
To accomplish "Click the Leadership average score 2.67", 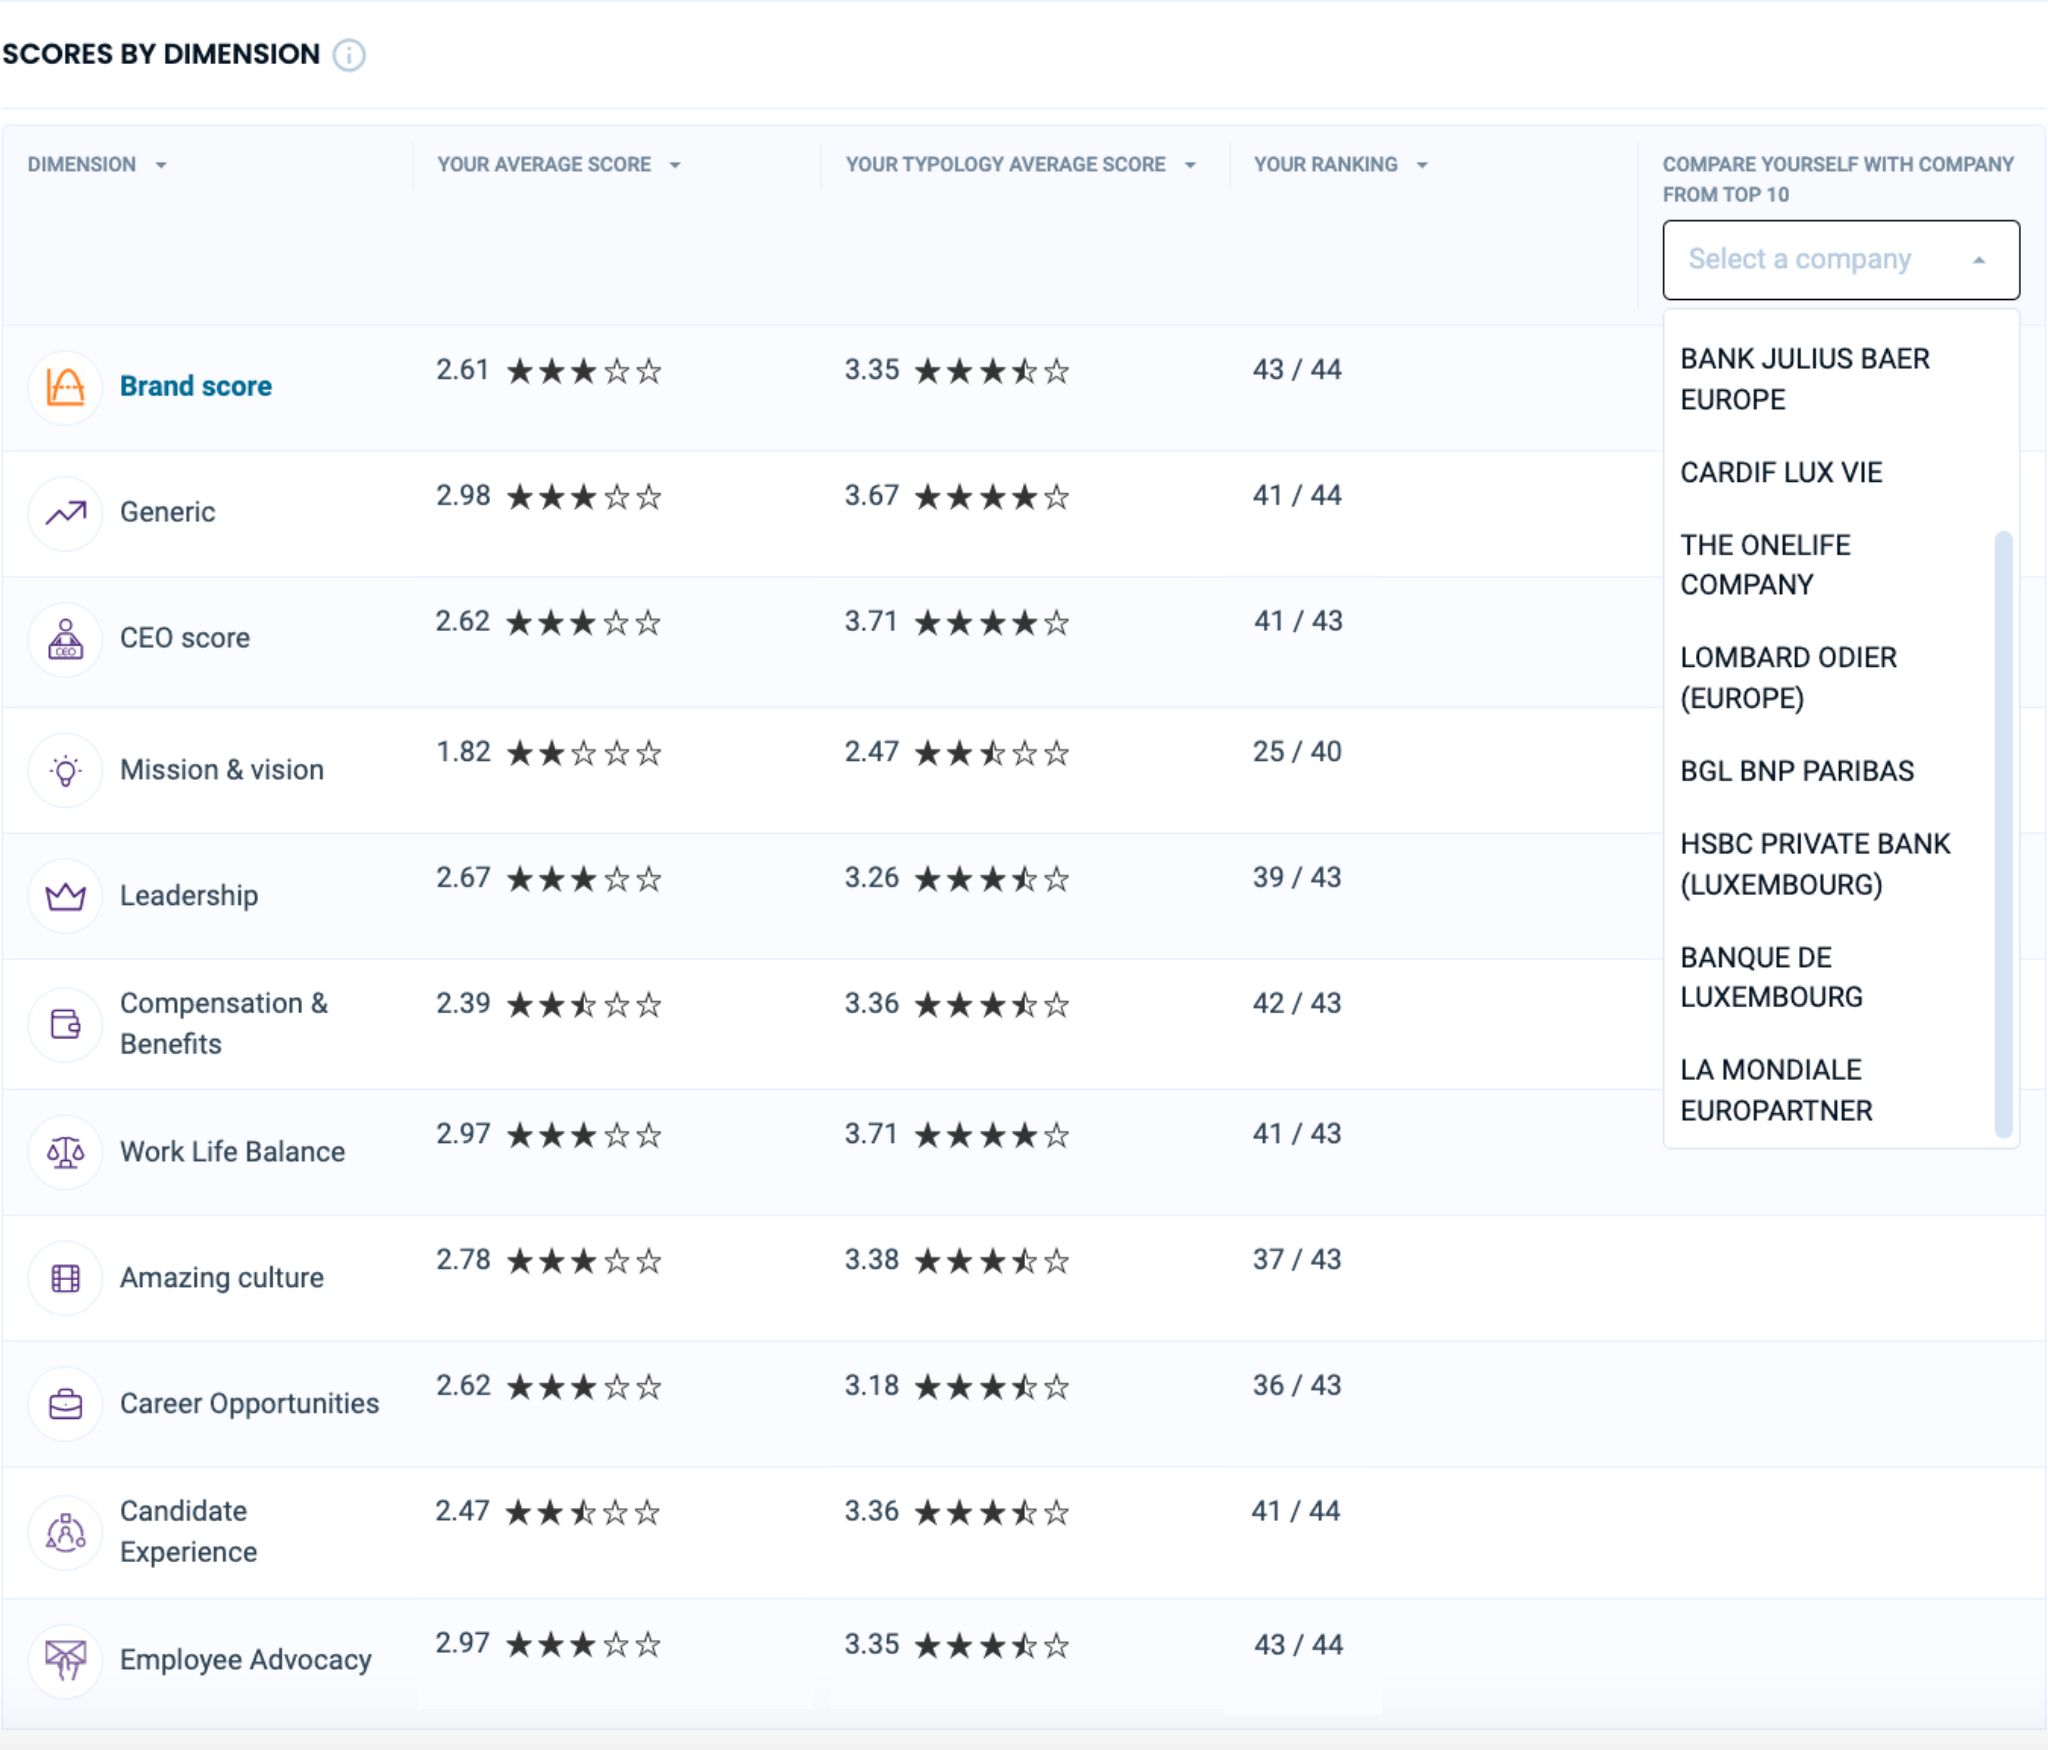I will point(463,878).
